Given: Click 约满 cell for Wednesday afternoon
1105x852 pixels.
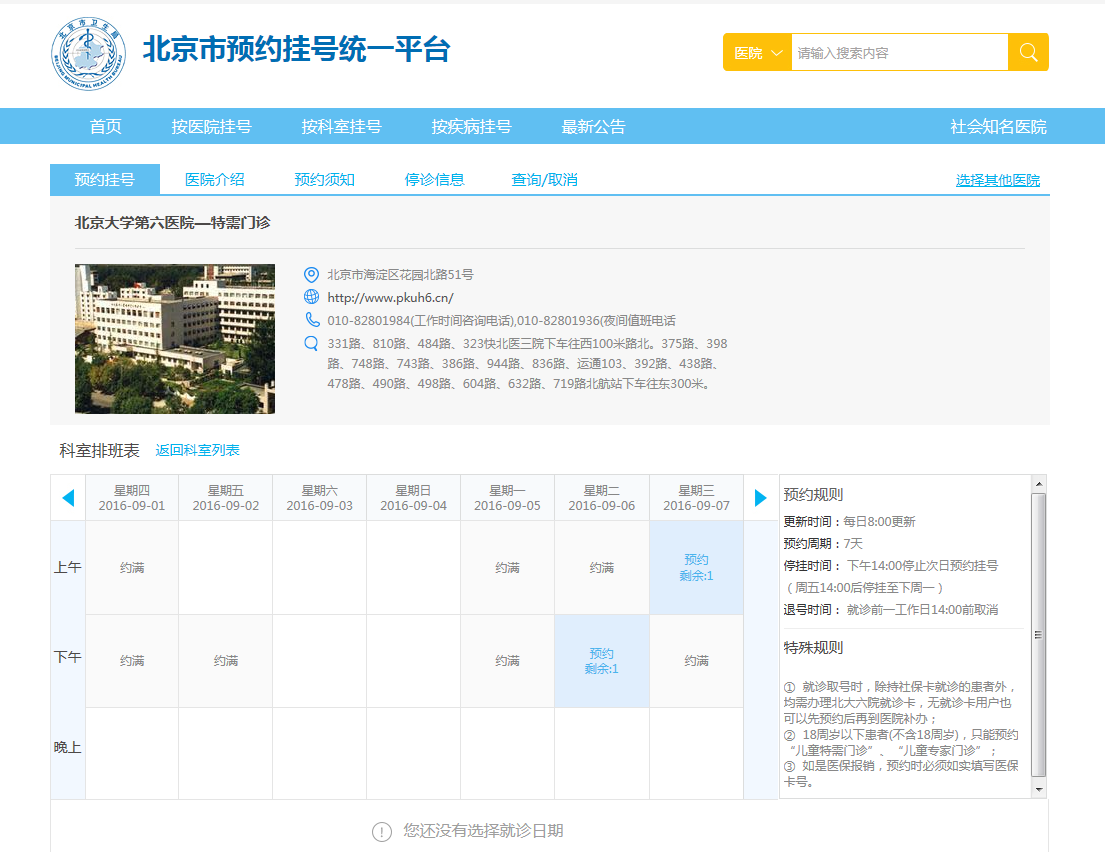Looking at the screenshot, I should (x=696, y=661).
